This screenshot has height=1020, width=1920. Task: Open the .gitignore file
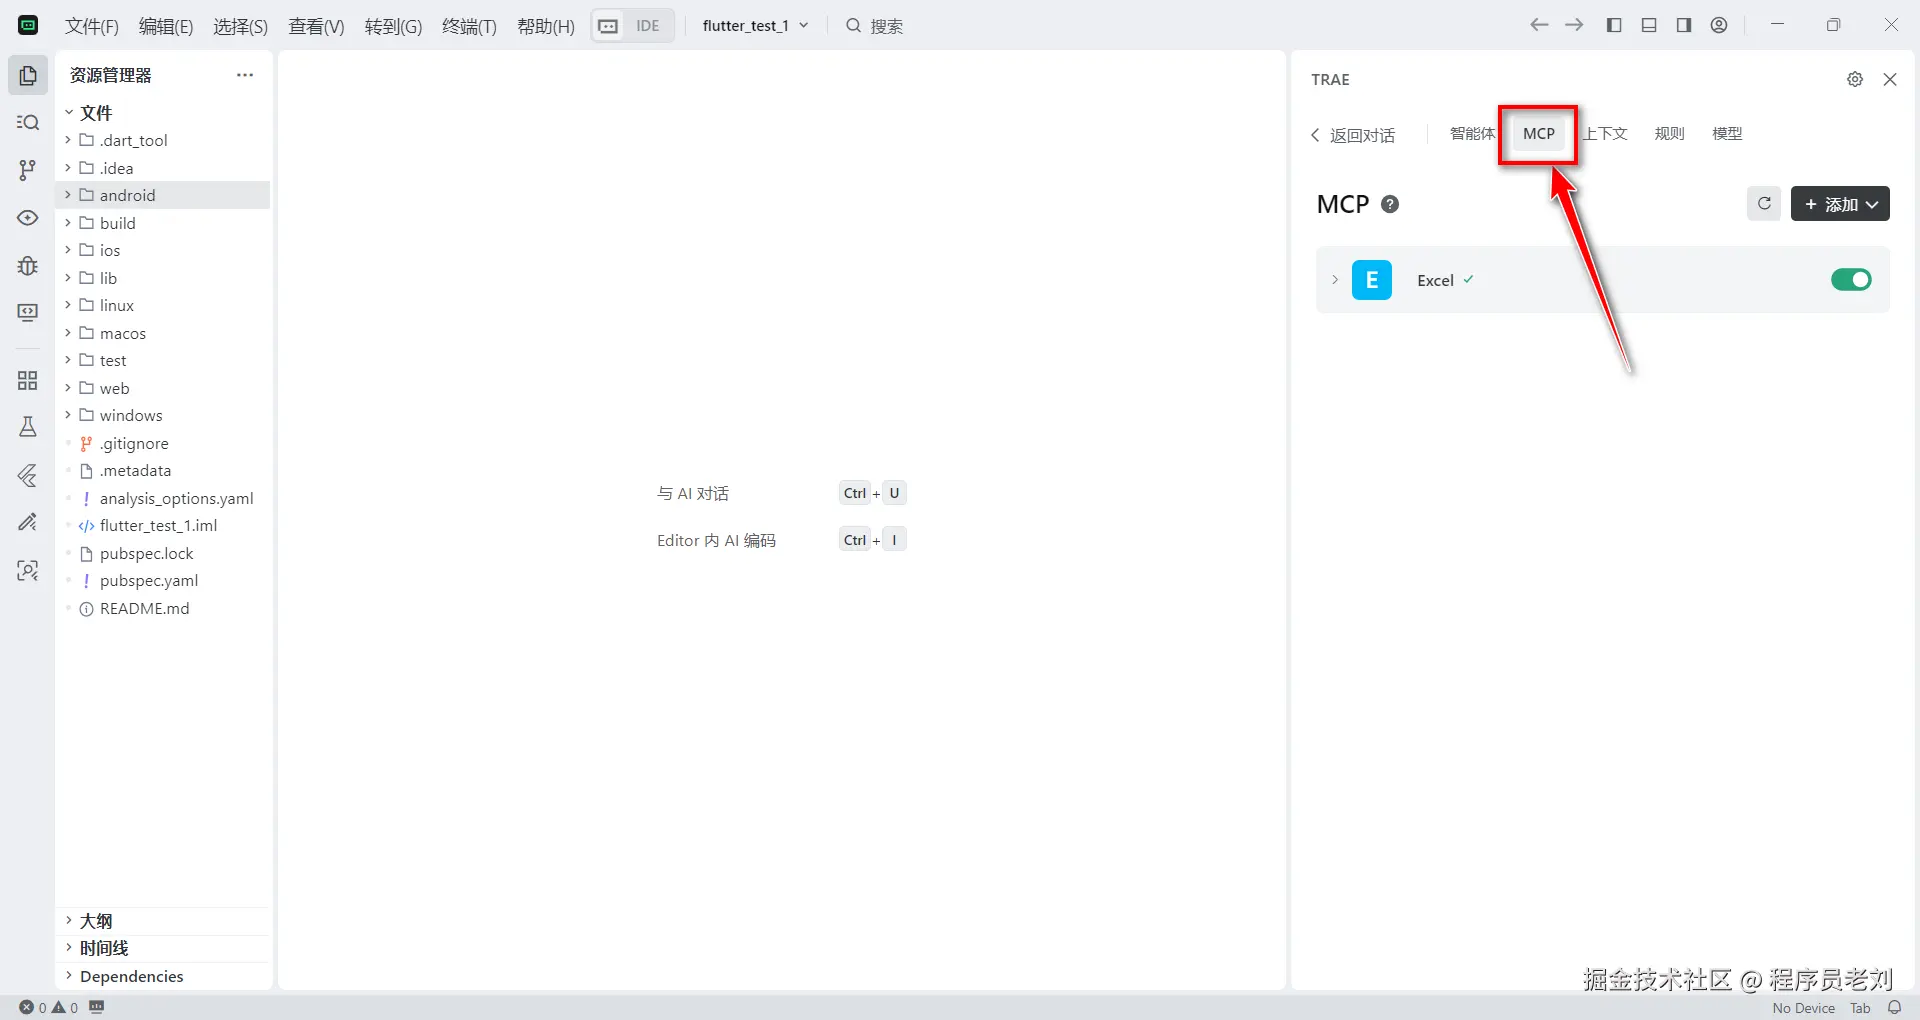coord(134,443)
